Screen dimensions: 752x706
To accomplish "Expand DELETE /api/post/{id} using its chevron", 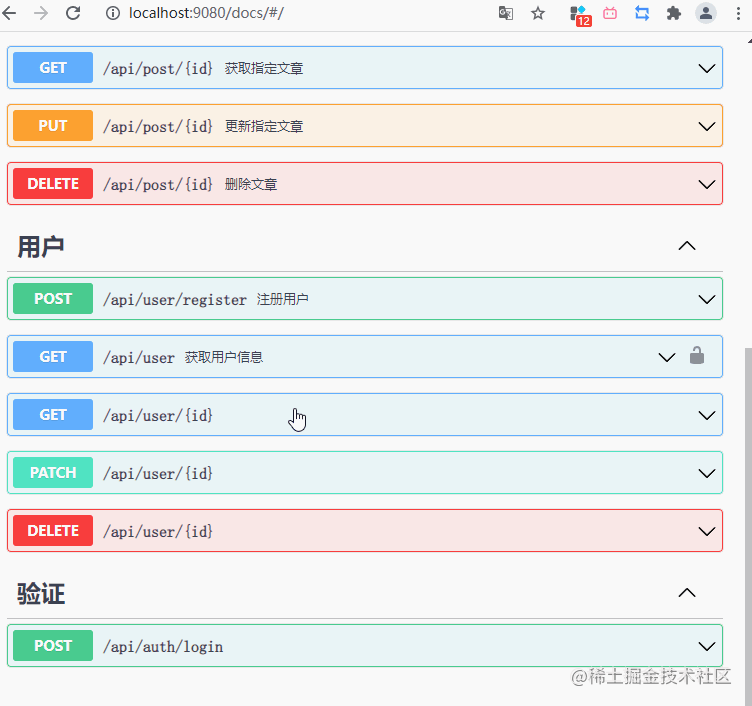I will pos(706,184).
